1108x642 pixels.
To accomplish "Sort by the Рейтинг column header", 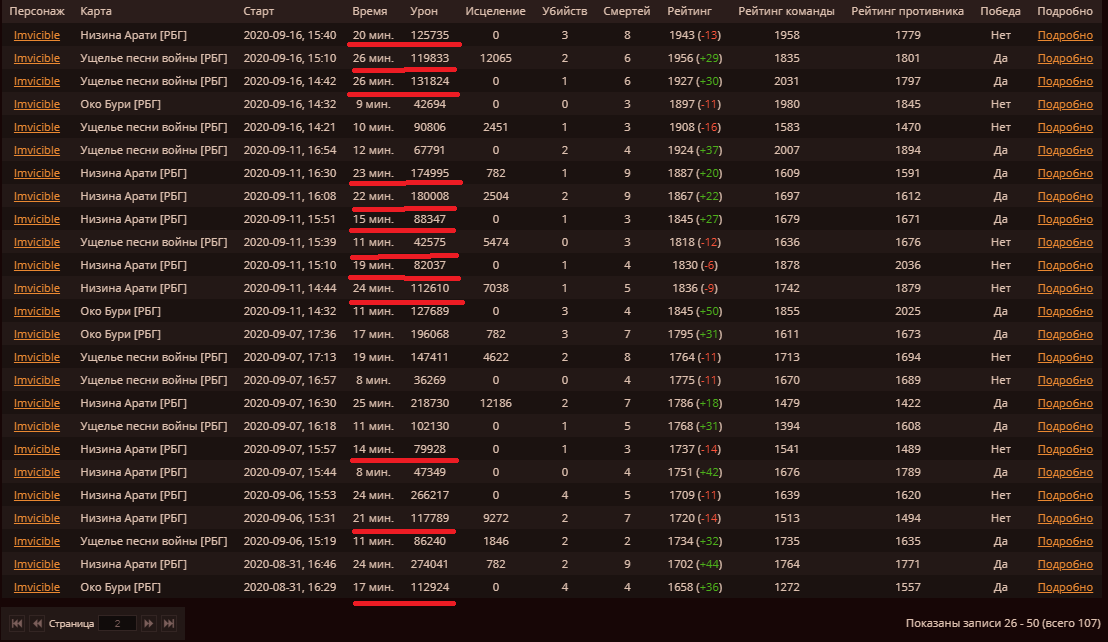I will click(x=689, y=11).
